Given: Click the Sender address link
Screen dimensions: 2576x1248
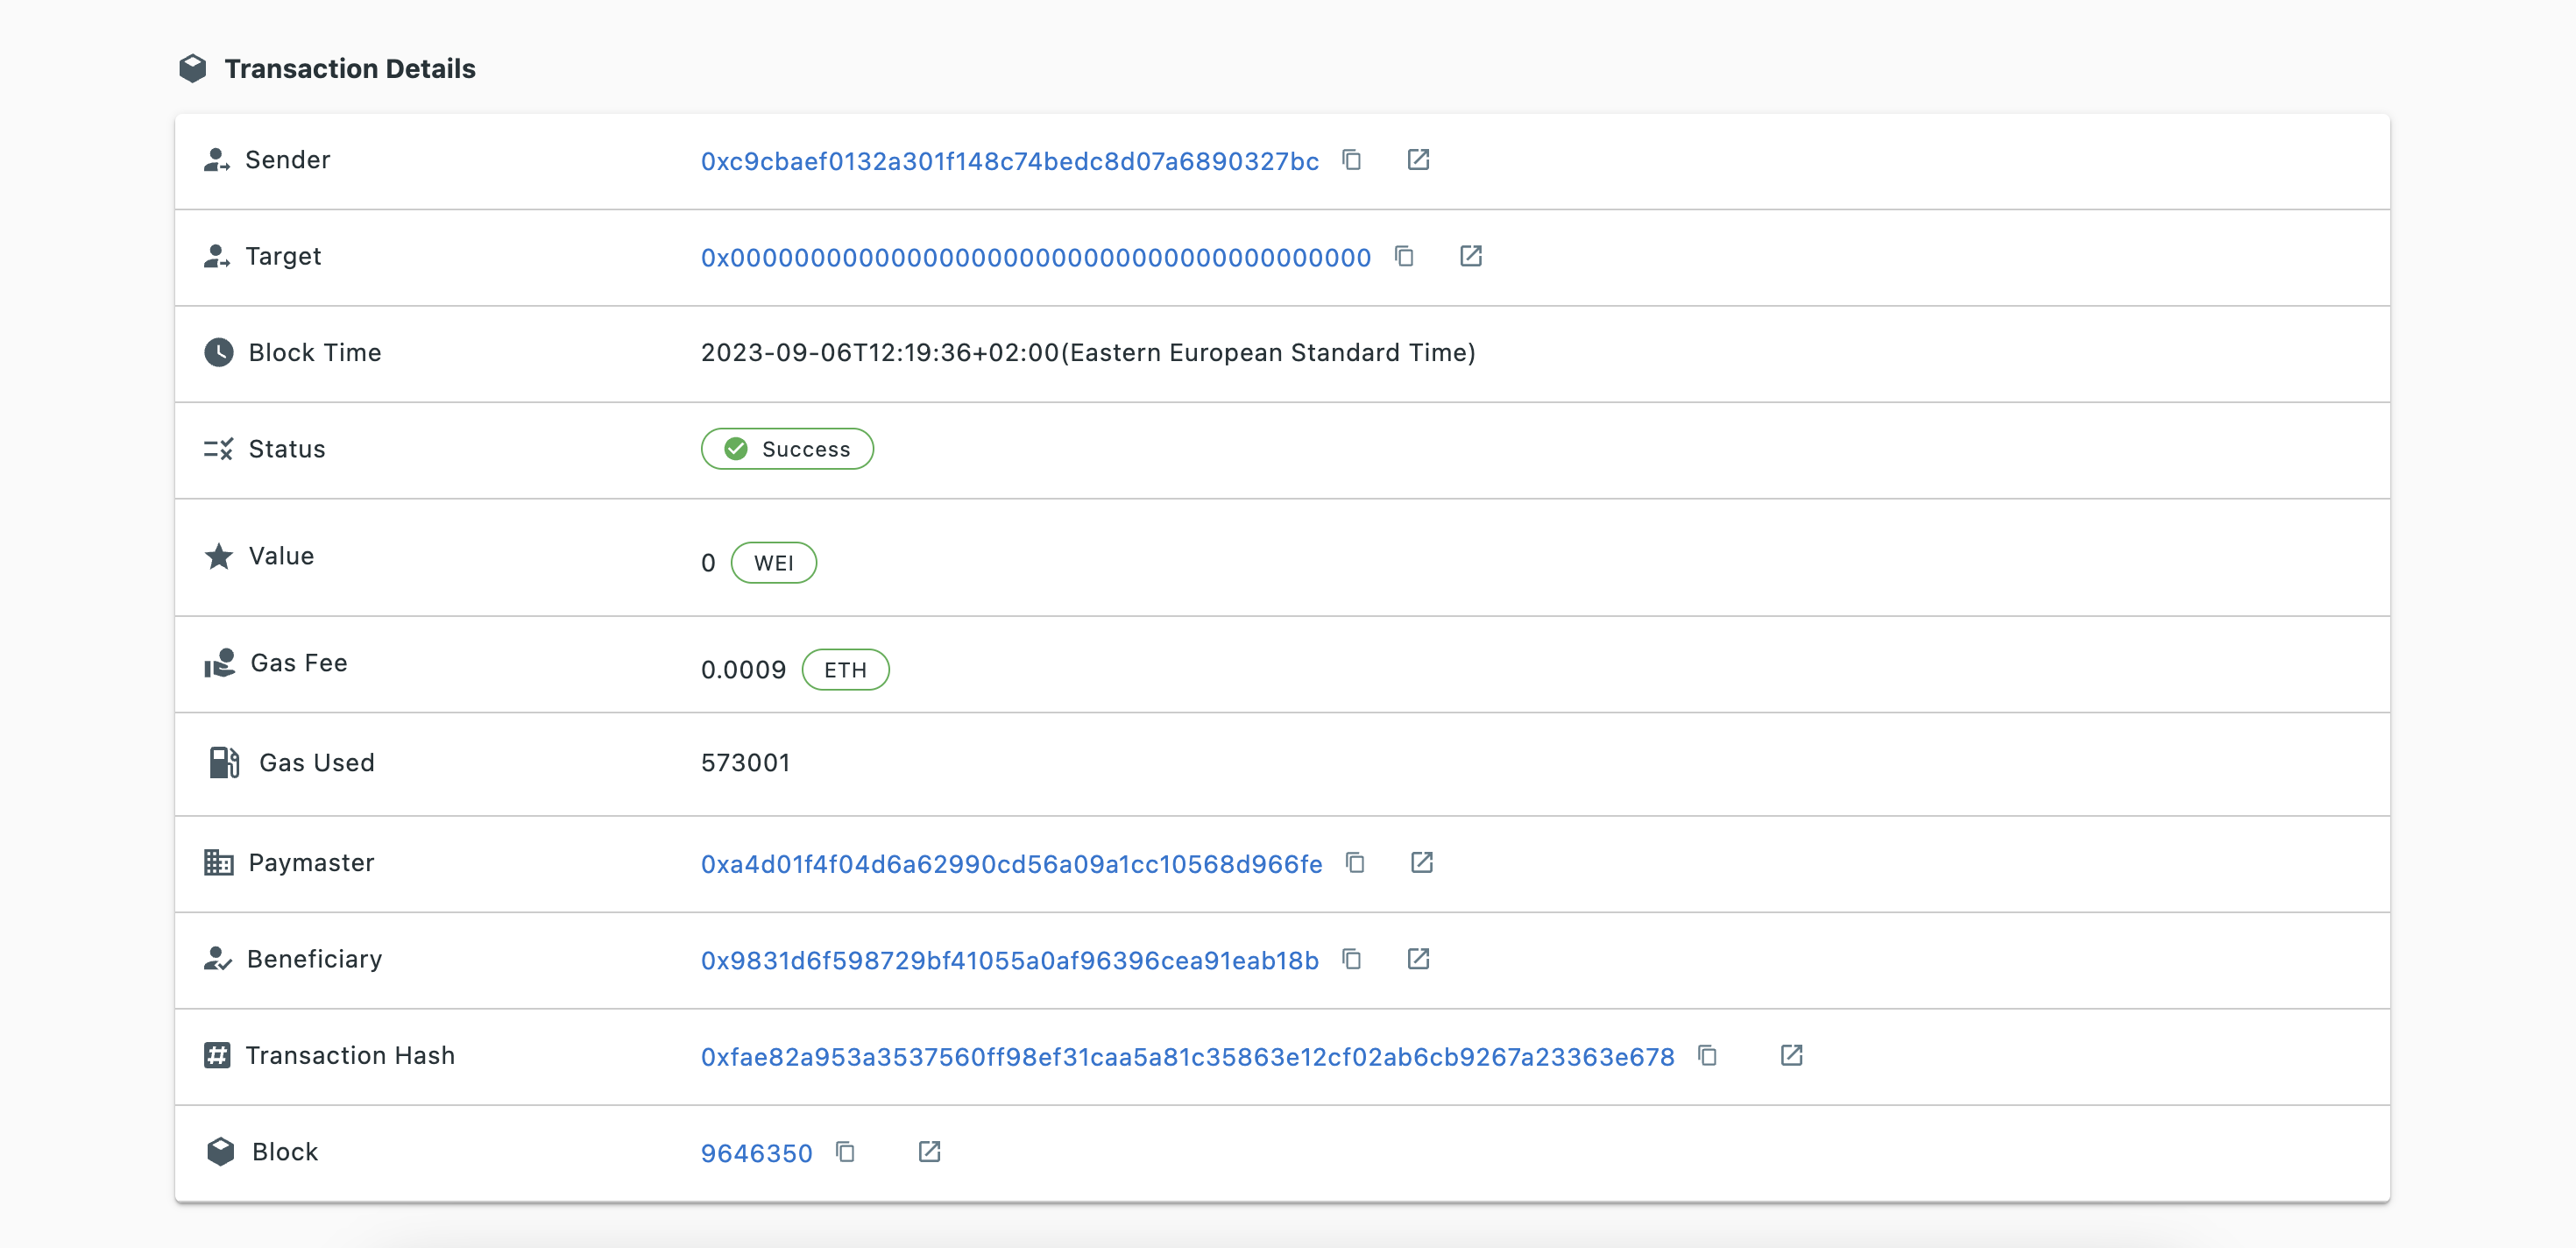Looking at the screenshot, I should click(1009, 161).
